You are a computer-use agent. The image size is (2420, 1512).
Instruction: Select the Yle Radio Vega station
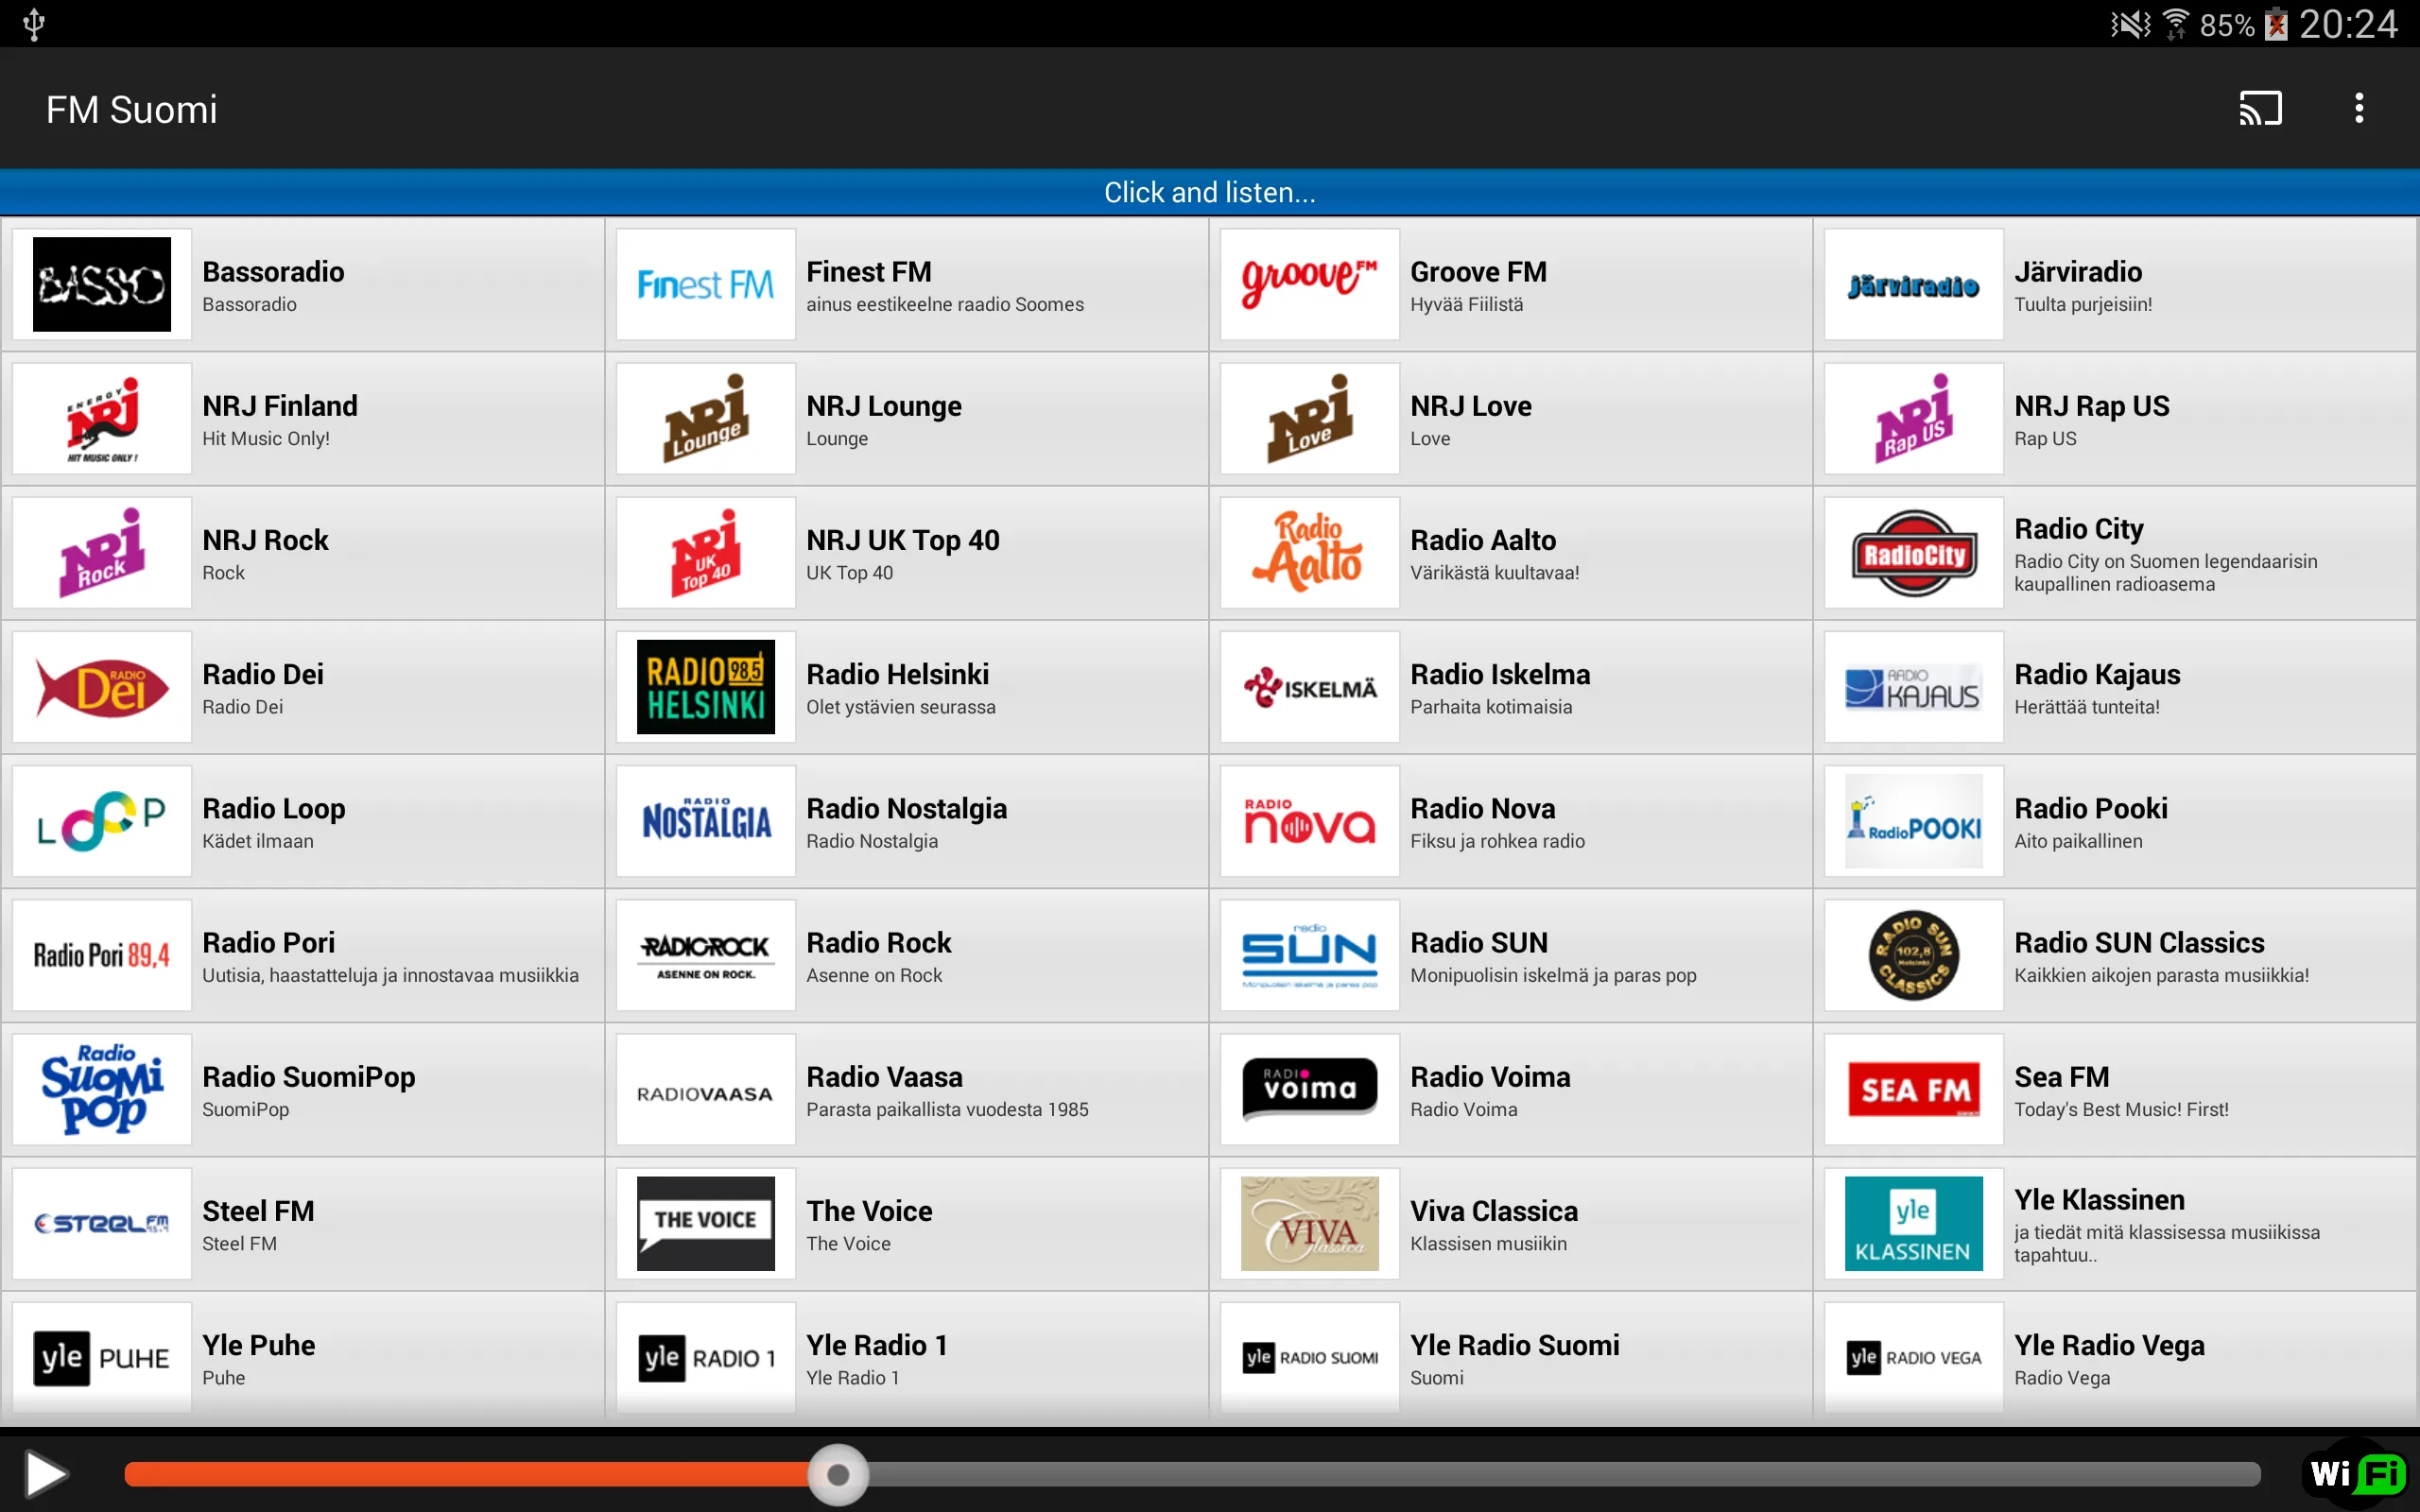[2114, 1357]
